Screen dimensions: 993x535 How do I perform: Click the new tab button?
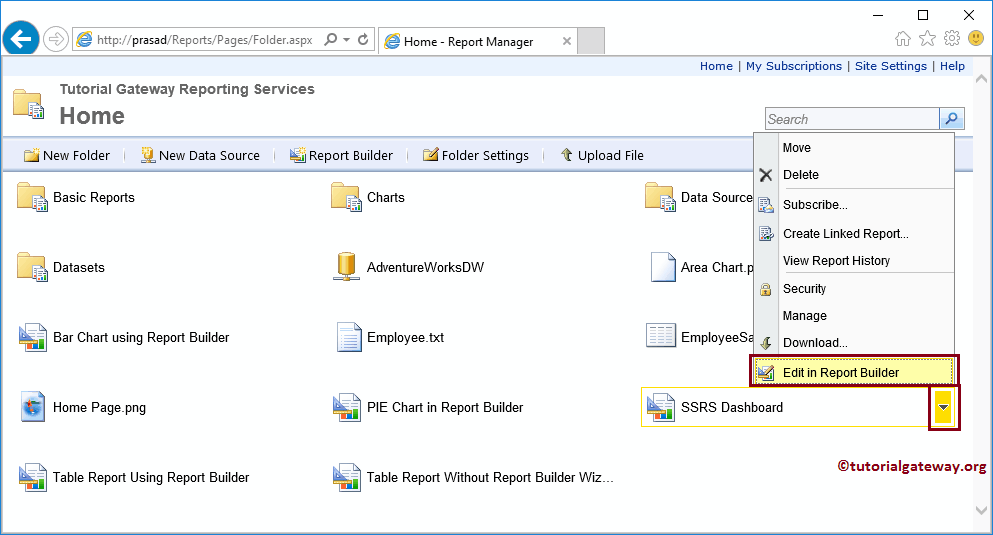(x=591, y=41)
